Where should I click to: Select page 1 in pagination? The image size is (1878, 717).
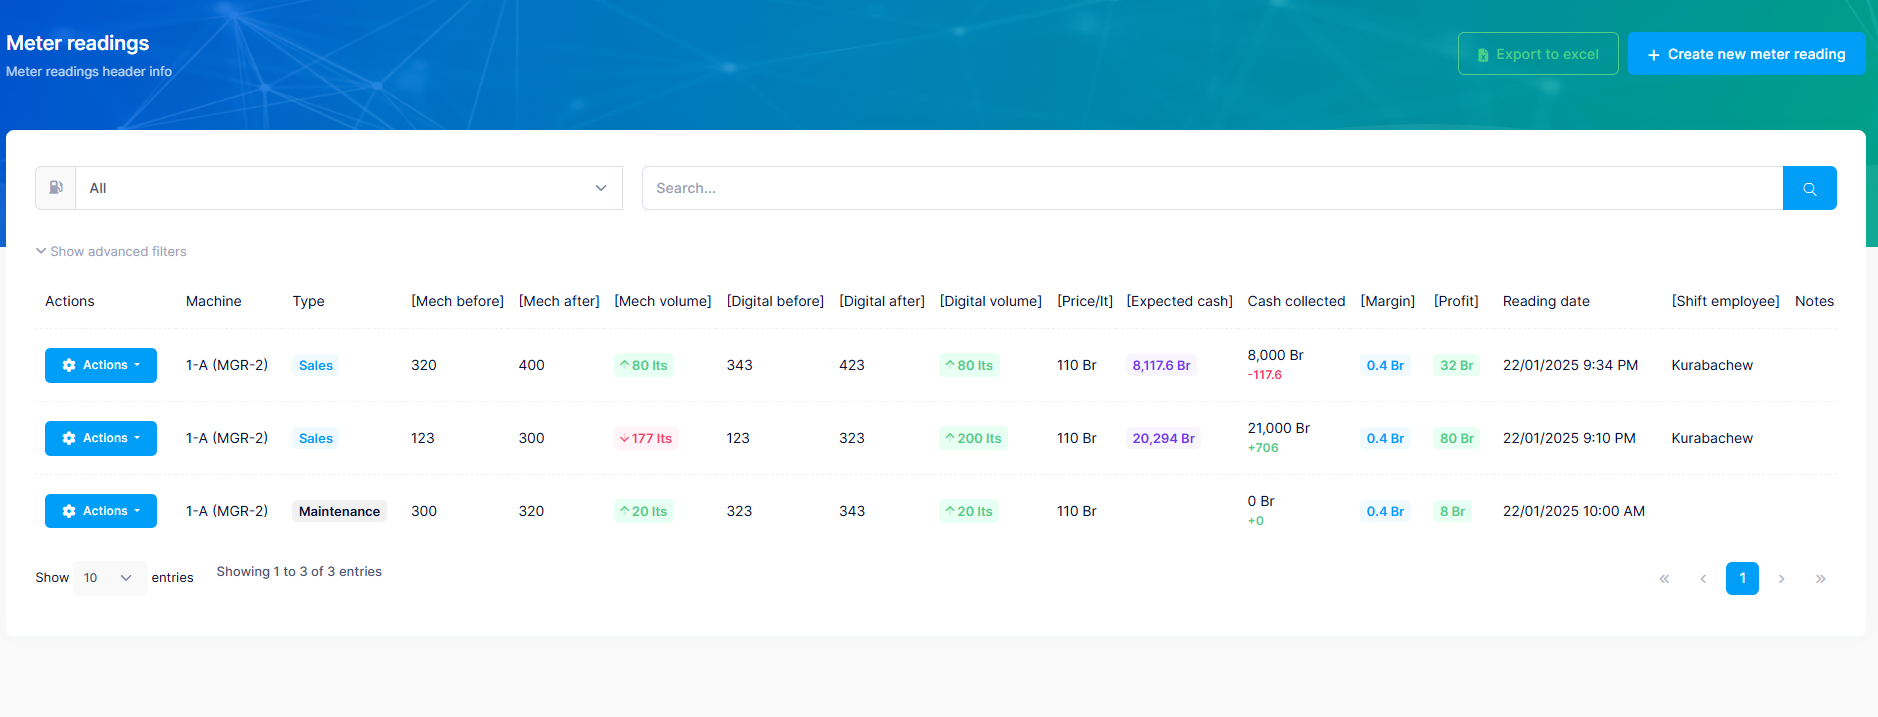coord(1742,579)
